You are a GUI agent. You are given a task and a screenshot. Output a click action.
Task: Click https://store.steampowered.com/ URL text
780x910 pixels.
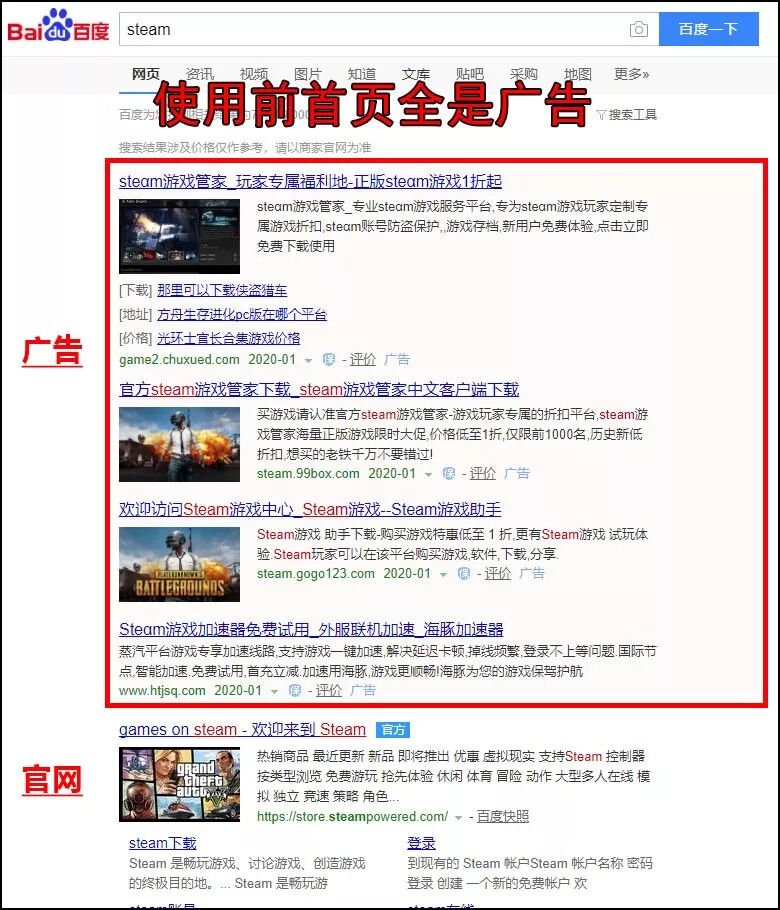click(352, 817)
